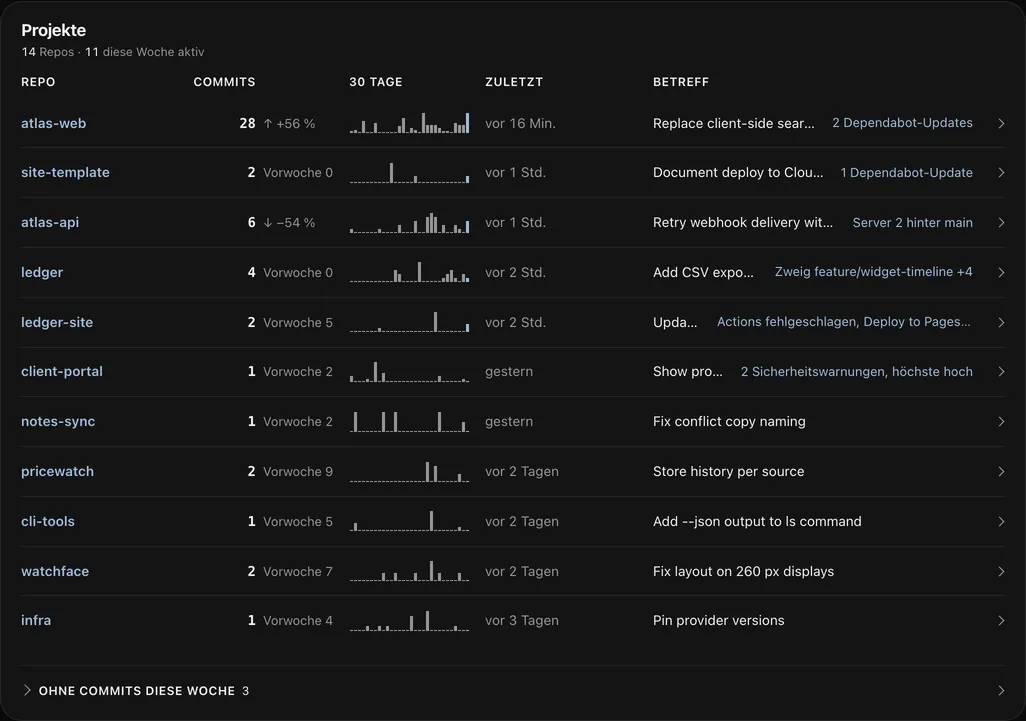The height and width of the screenshot is (721, 1026).
Task: Click the '2 Dependabot-Updates' badge on atlas-web
Action: pos(902,123)
